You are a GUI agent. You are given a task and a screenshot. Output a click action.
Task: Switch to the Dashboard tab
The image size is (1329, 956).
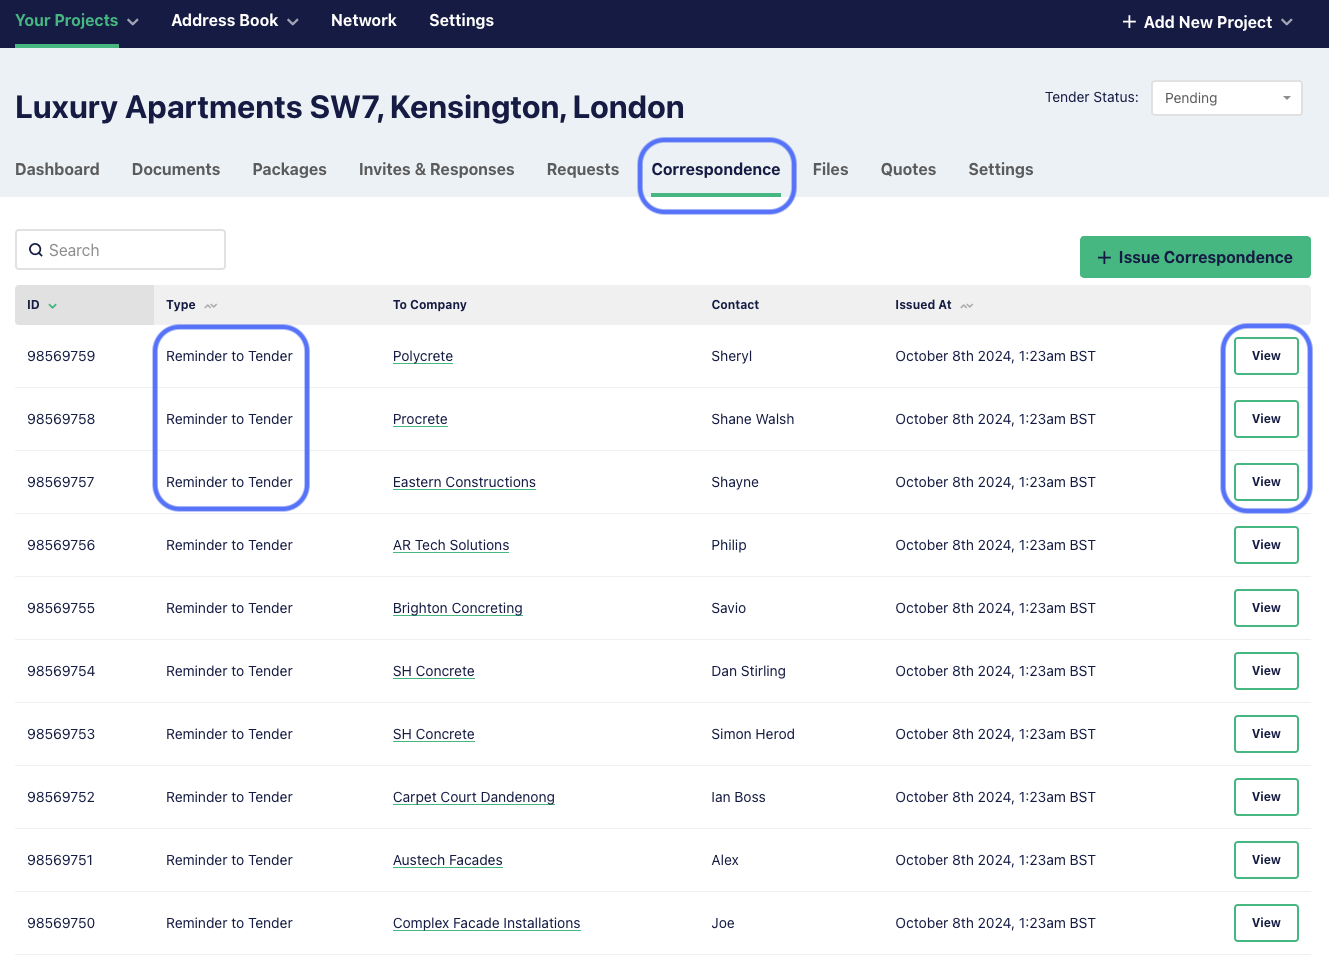pos(57,170)
